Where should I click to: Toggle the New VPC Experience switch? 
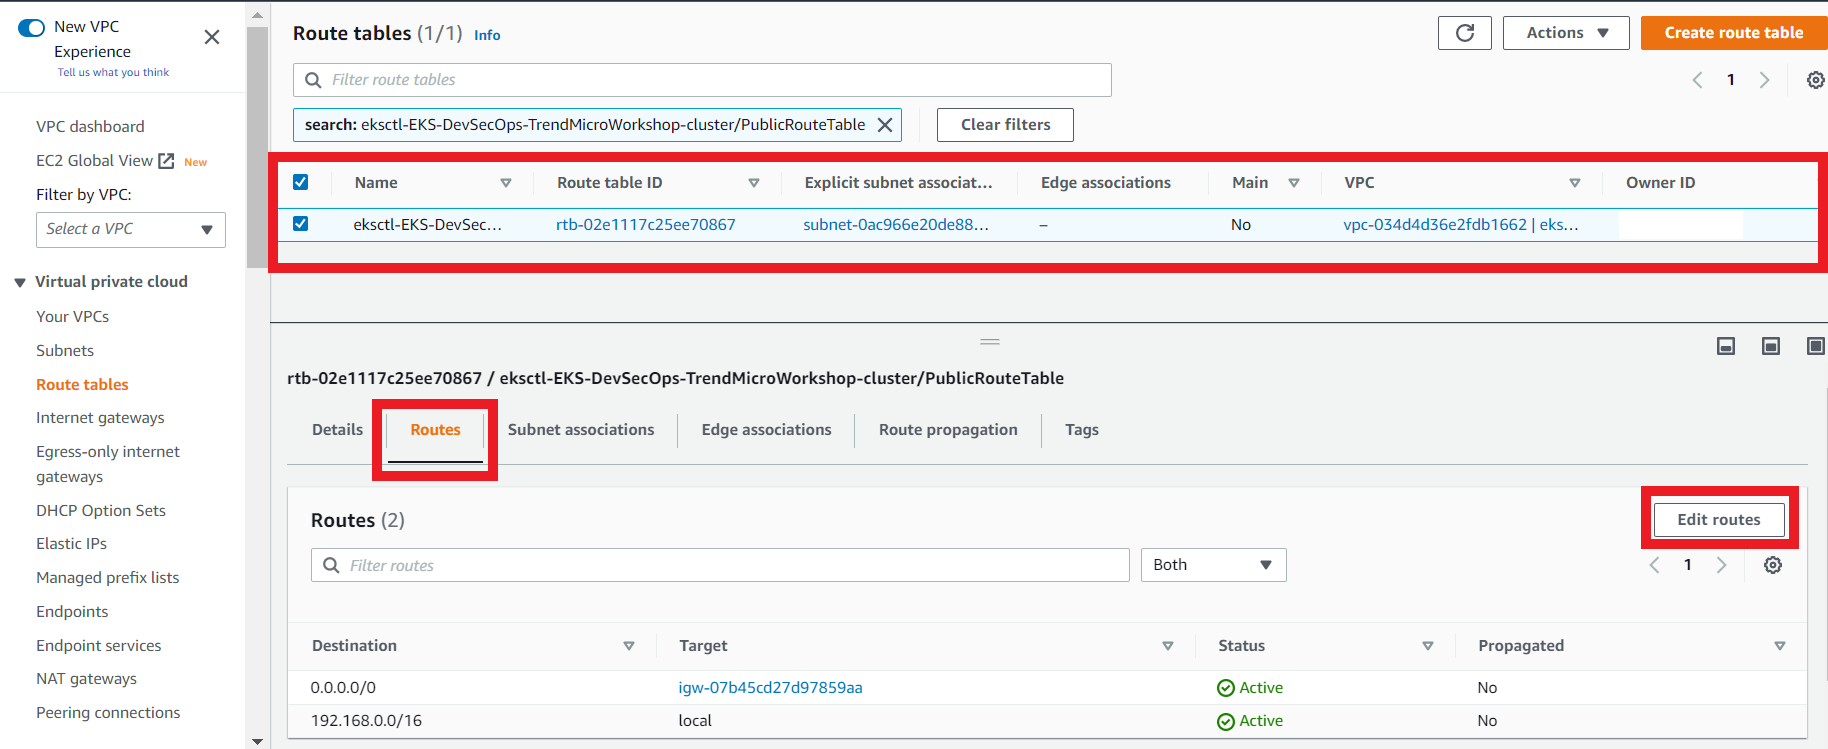(32, 27)
